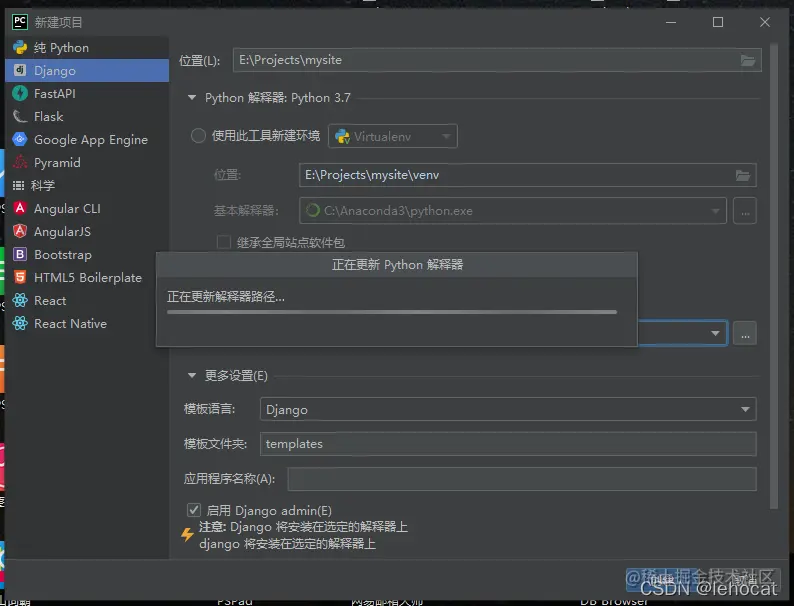Select 纯 Python project type
This screenshot has width=794, height=606.
coord(61,48)
